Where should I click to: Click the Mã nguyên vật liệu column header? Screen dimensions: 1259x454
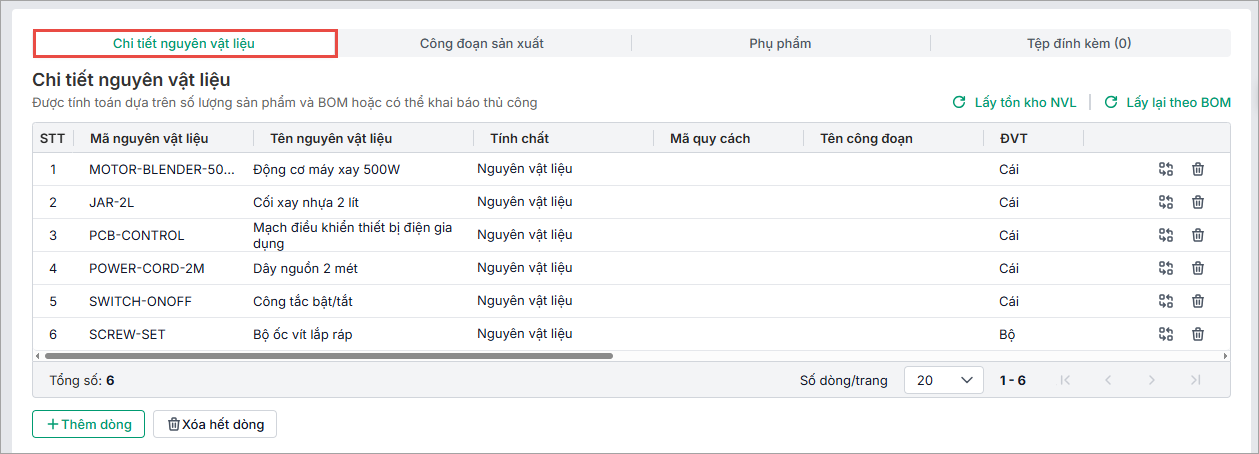pyautogui.click(x=149, y=138)
